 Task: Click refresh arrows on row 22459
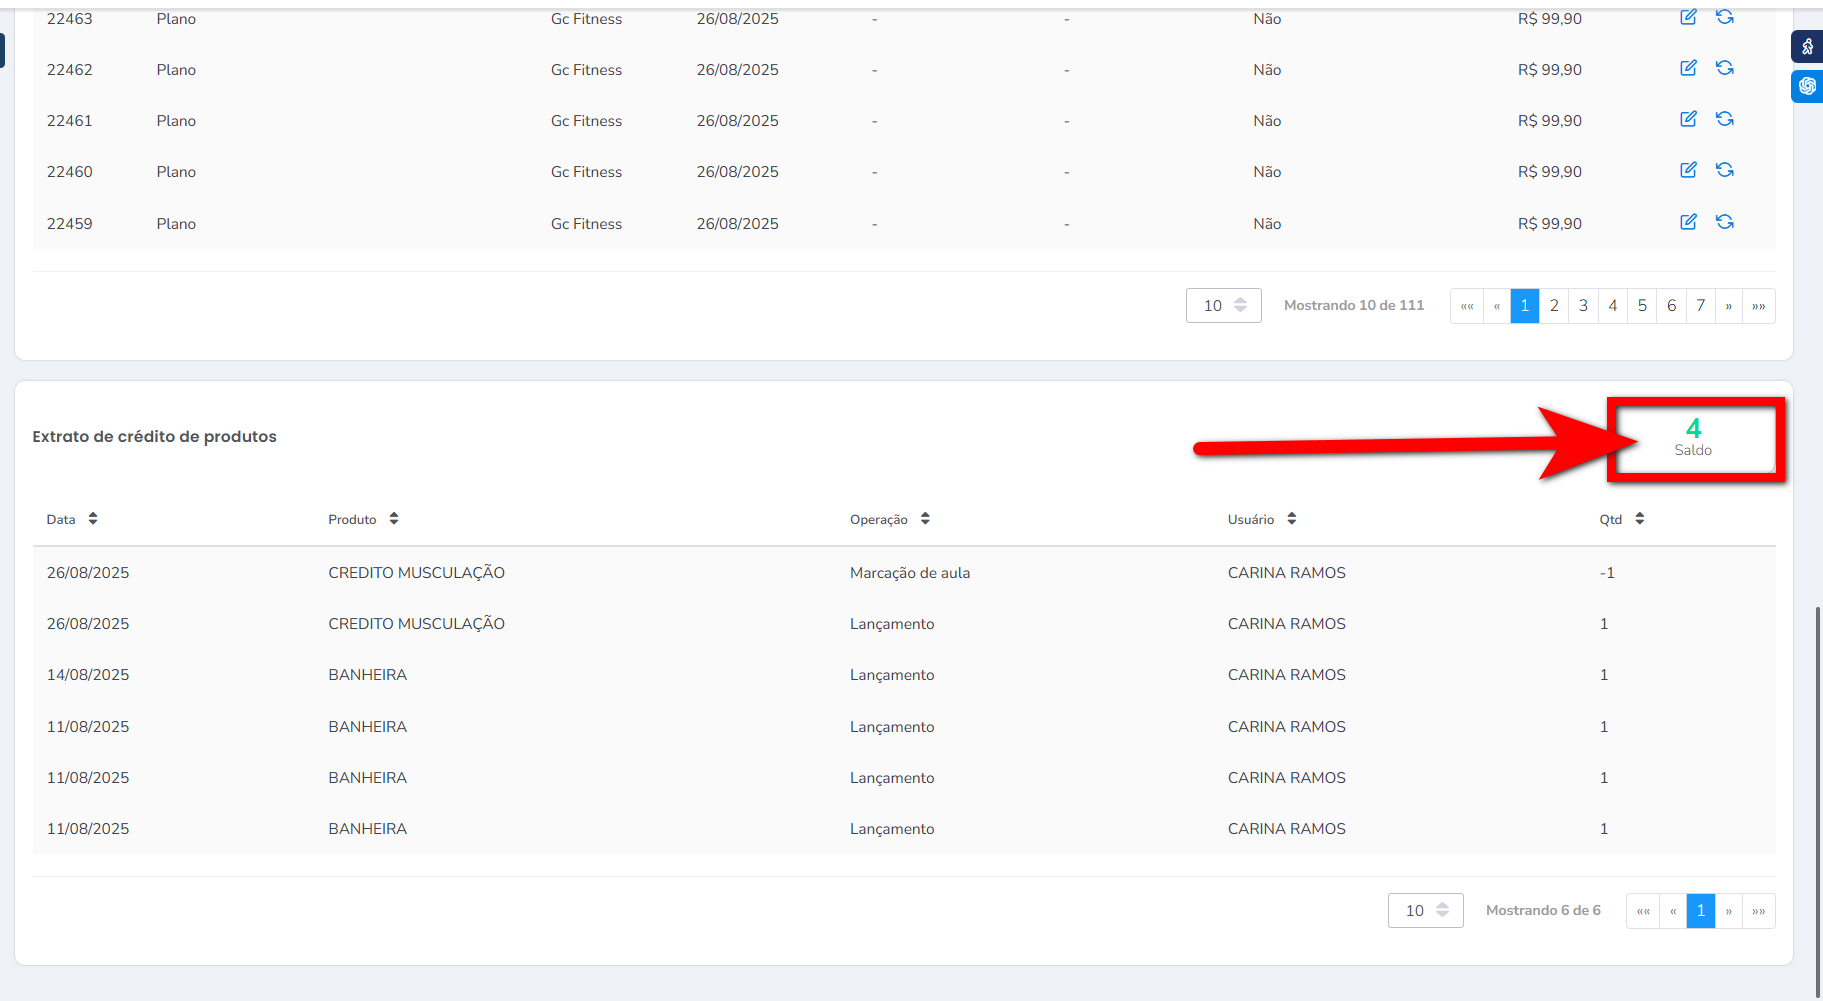(x=1725, y=222)
